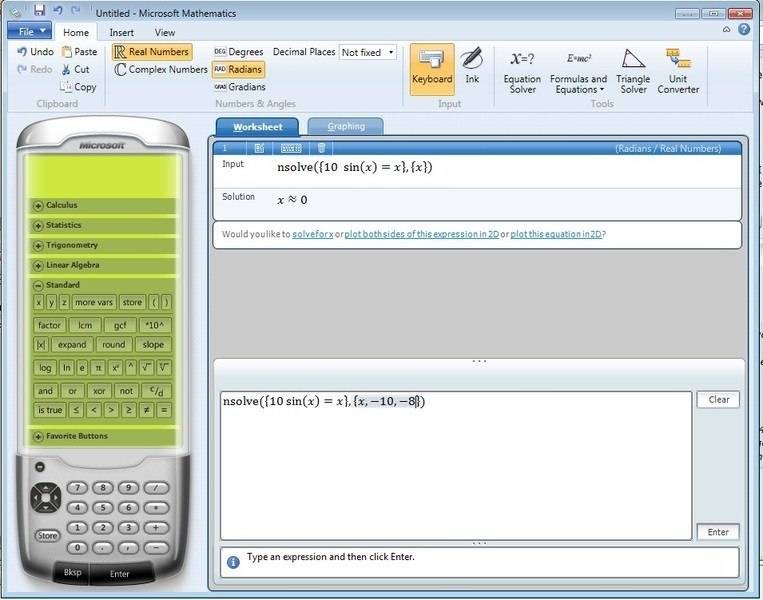Click the 'expand' calculator button

coord(72,345)
